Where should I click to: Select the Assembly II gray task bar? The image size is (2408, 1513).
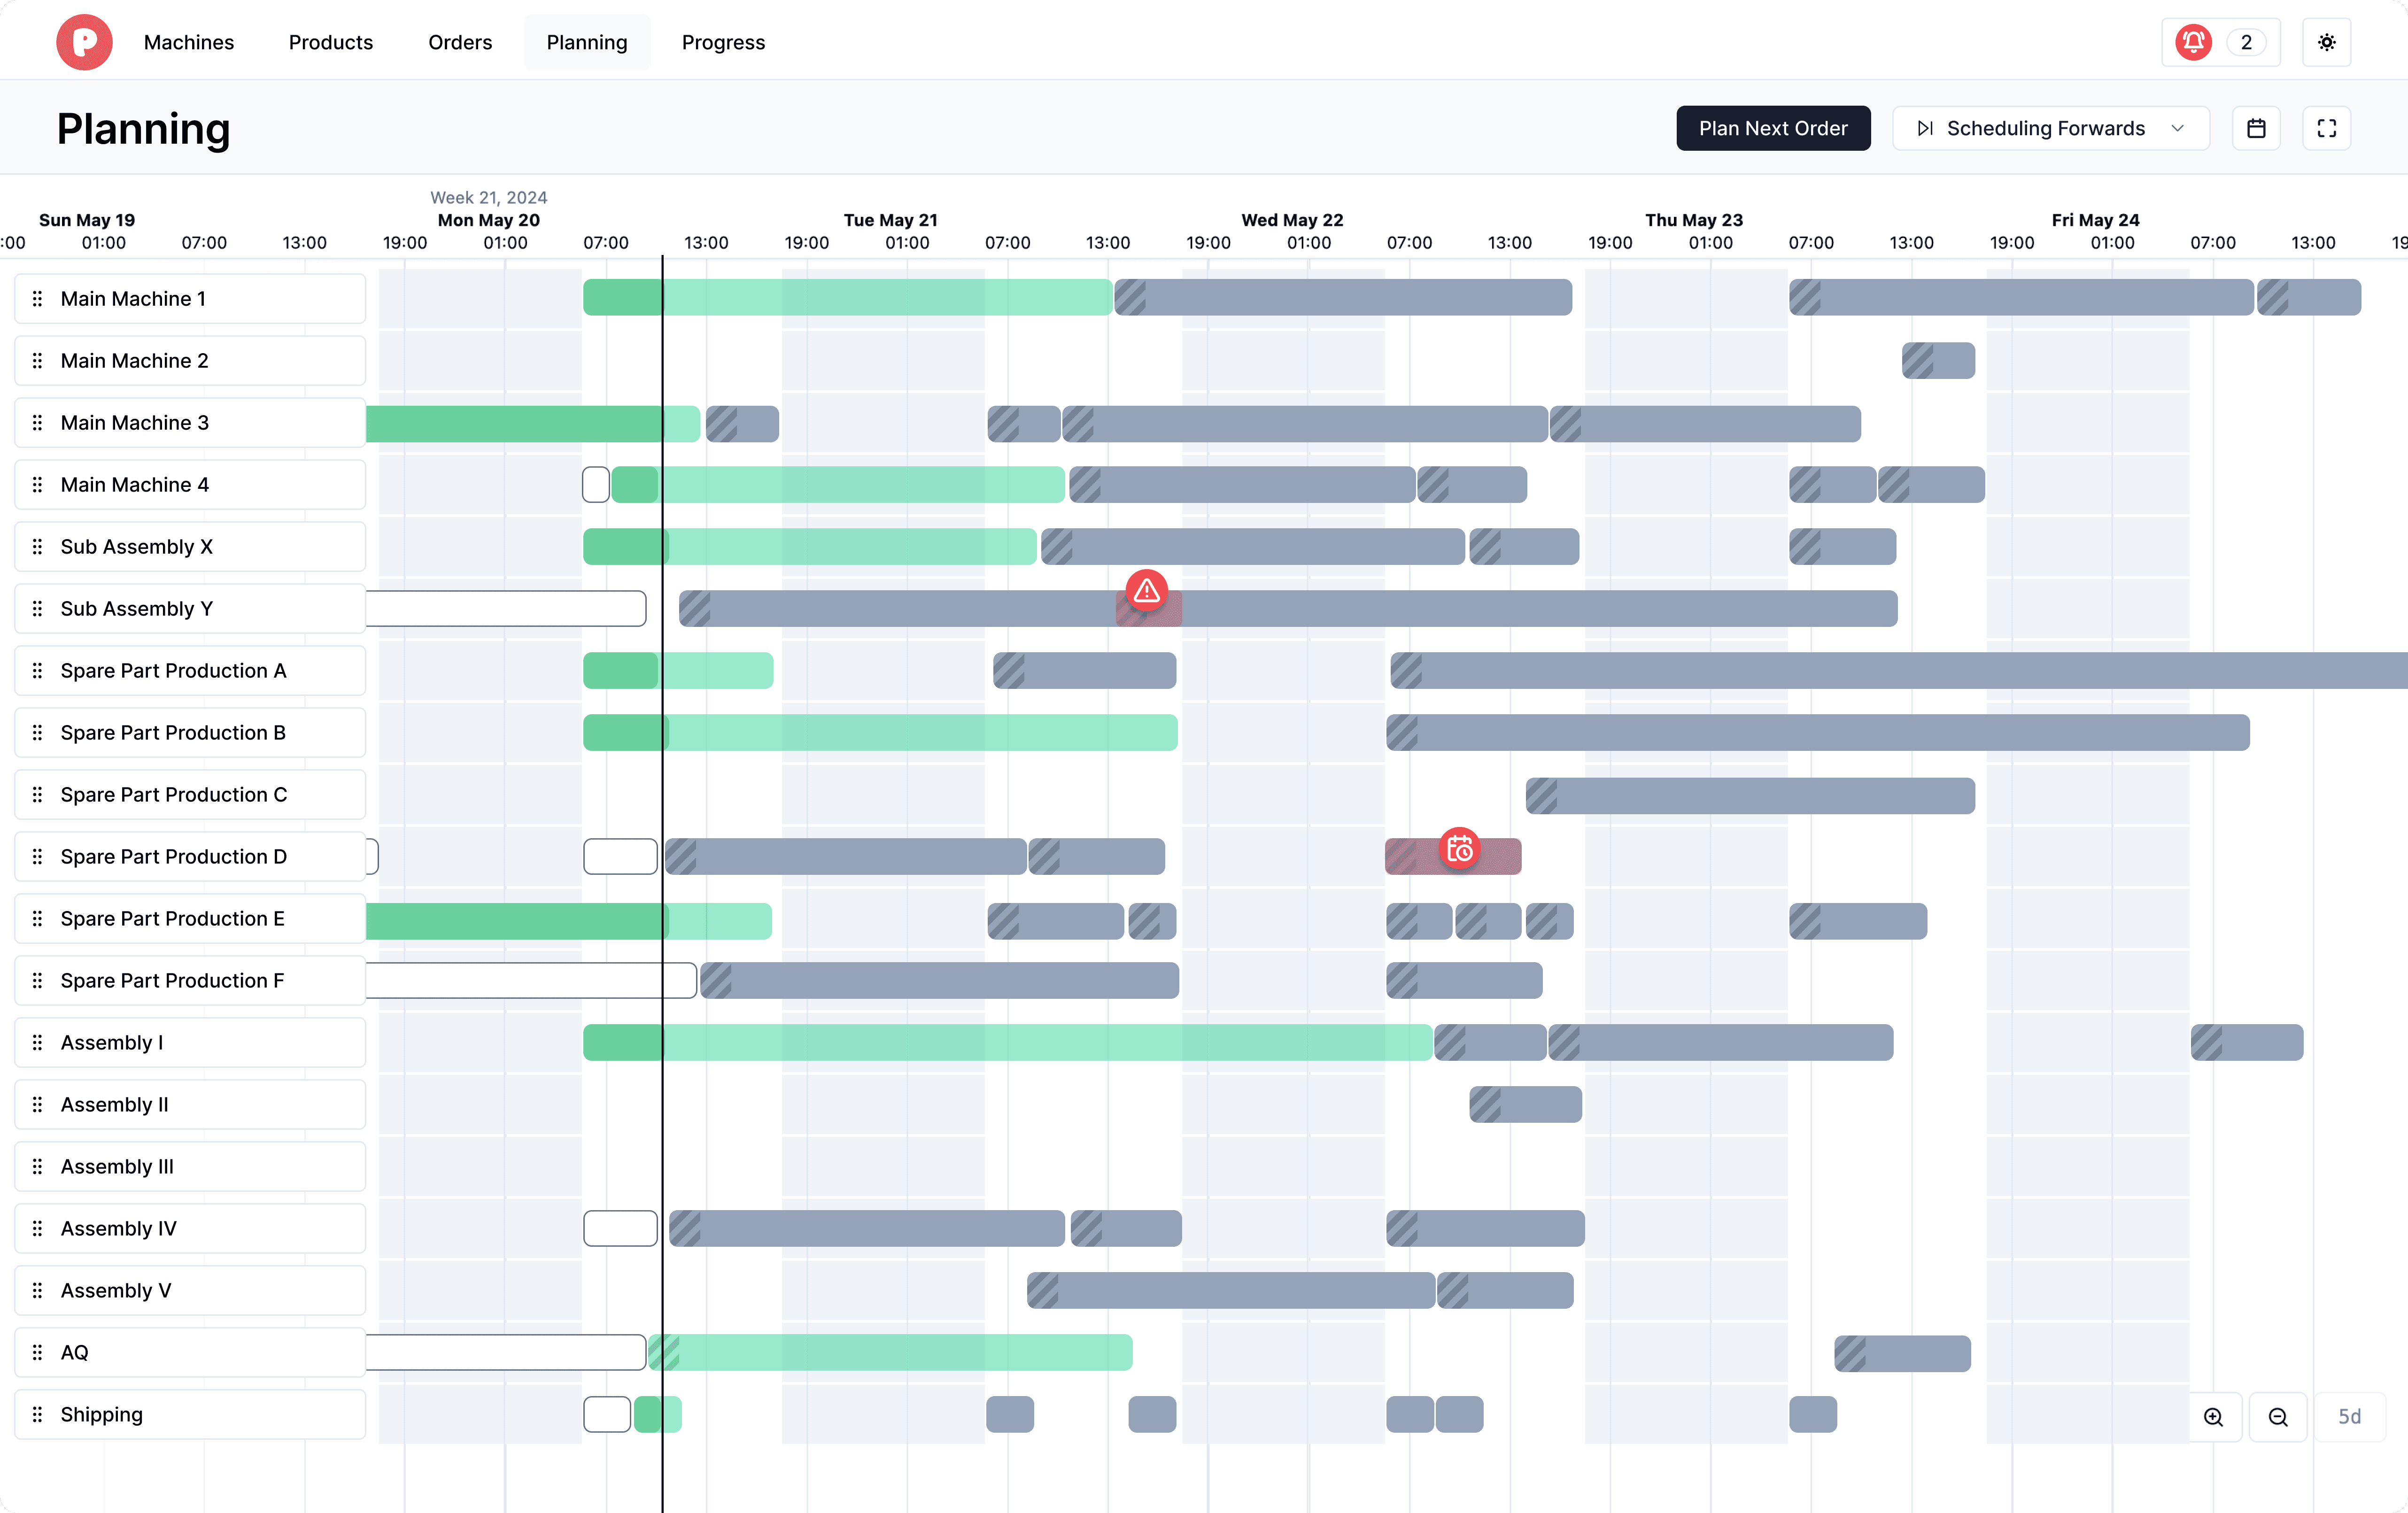coord(1525,1104)
